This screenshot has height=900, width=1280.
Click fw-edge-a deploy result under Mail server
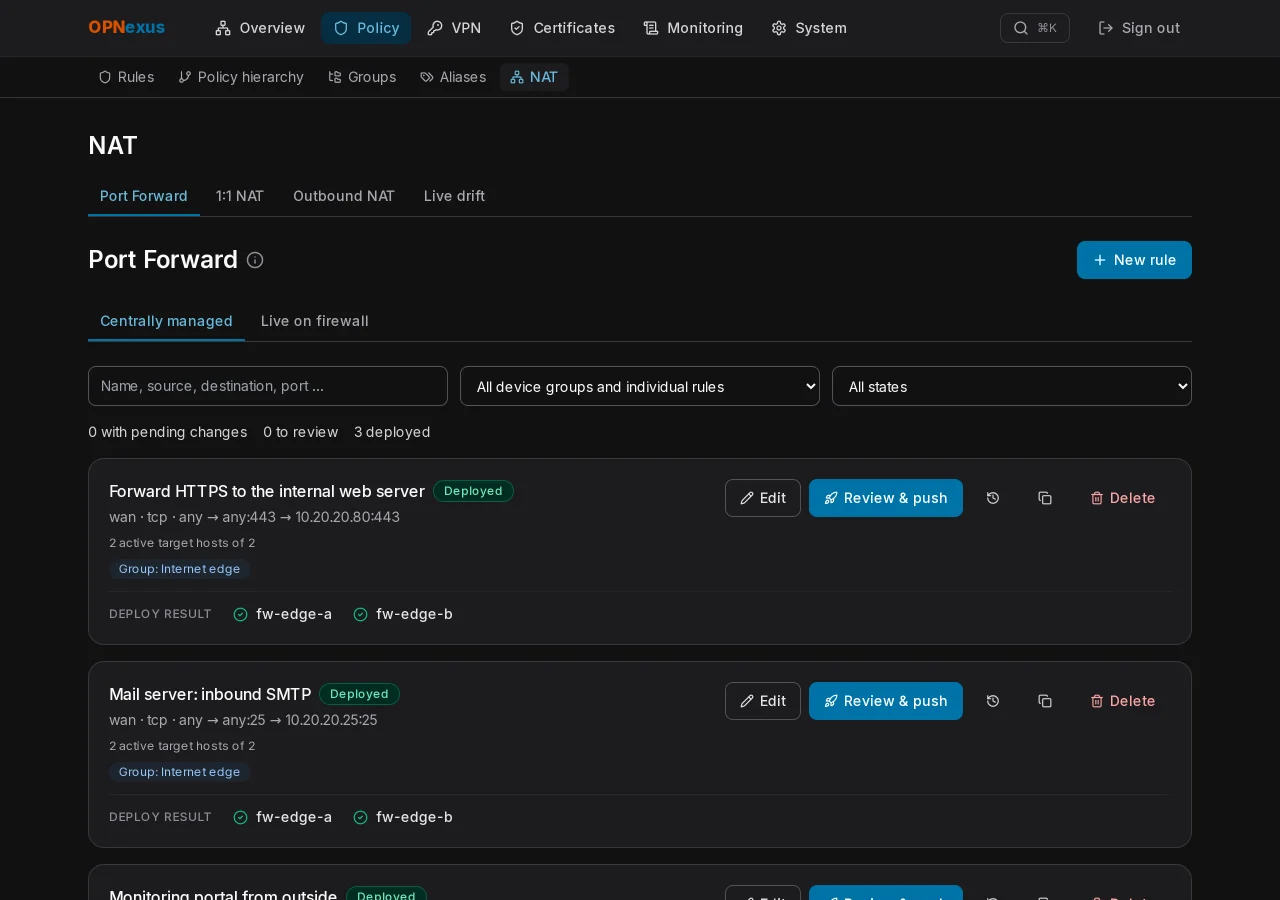(282, 817)
